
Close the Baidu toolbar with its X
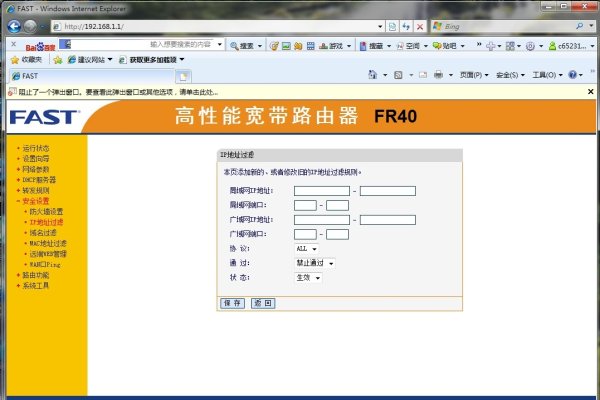13,44
